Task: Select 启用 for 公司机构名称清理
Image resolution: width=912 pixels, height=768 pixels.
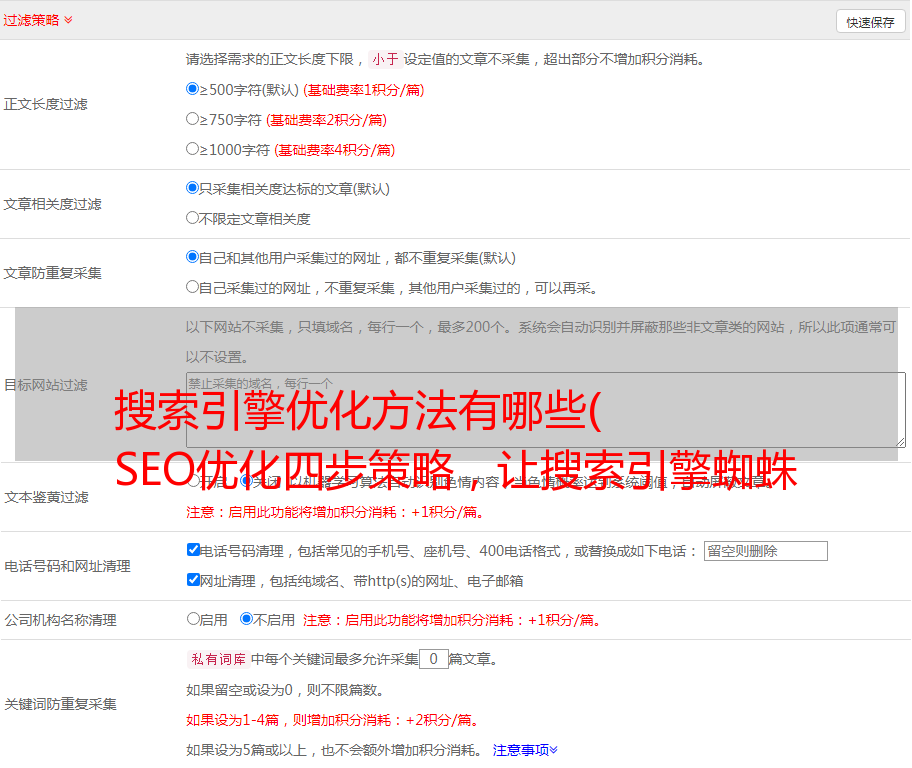Action: click(193, 619)
